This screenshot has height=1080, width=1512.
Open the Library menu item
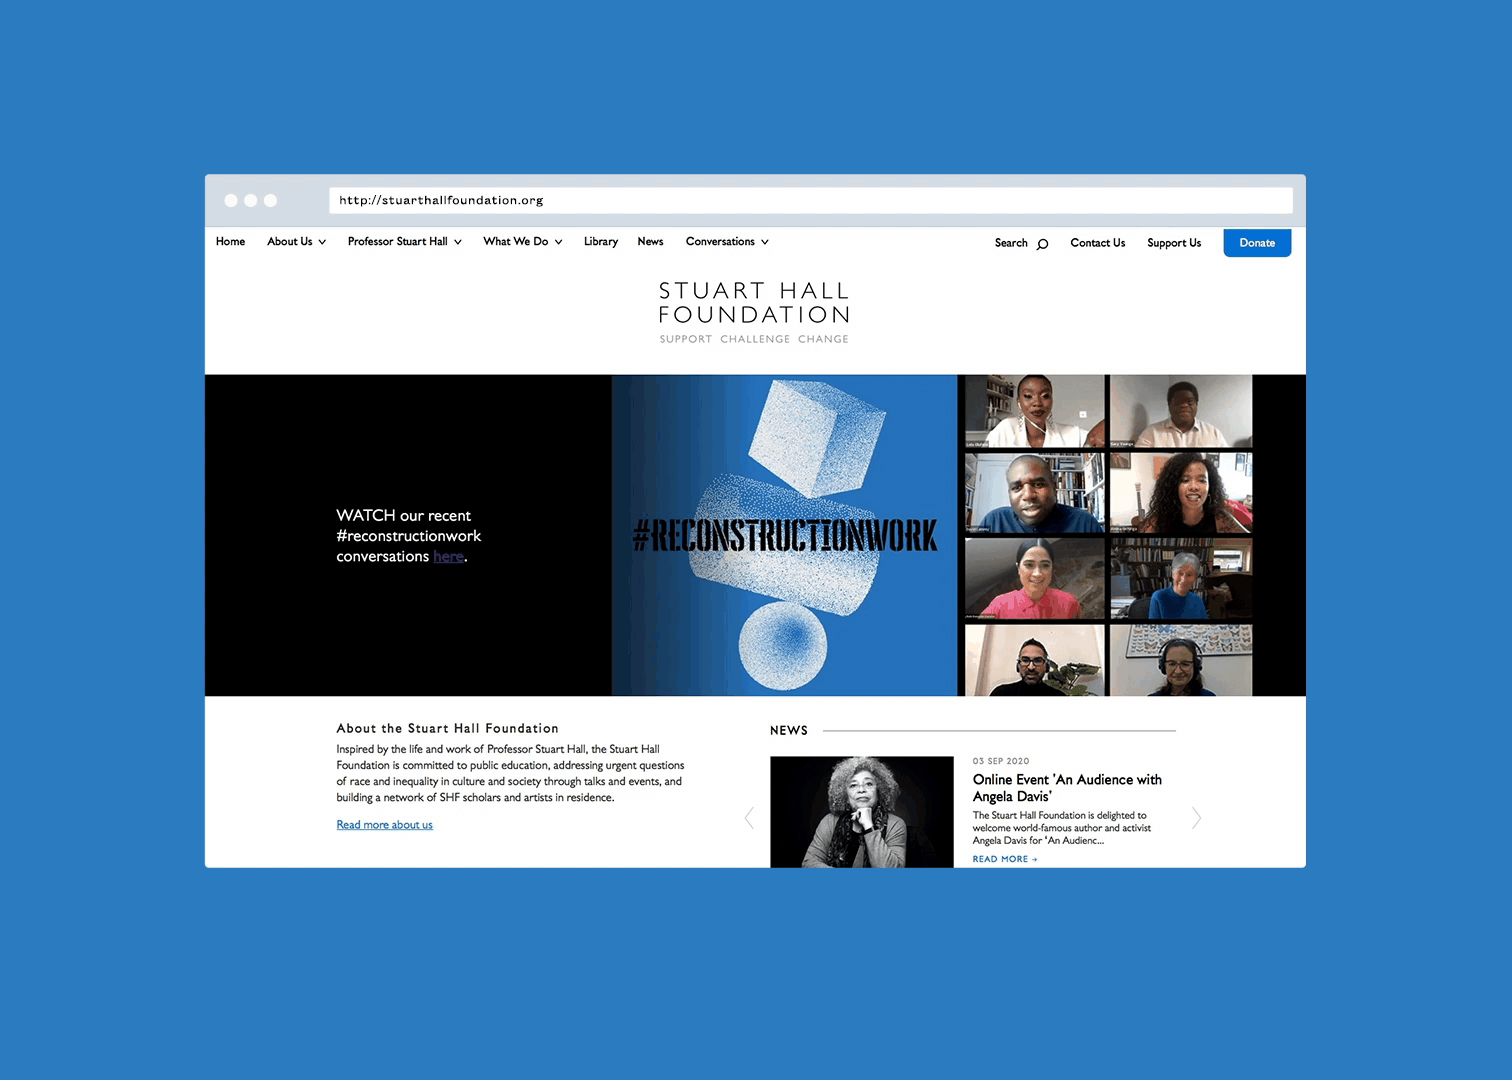601,242
